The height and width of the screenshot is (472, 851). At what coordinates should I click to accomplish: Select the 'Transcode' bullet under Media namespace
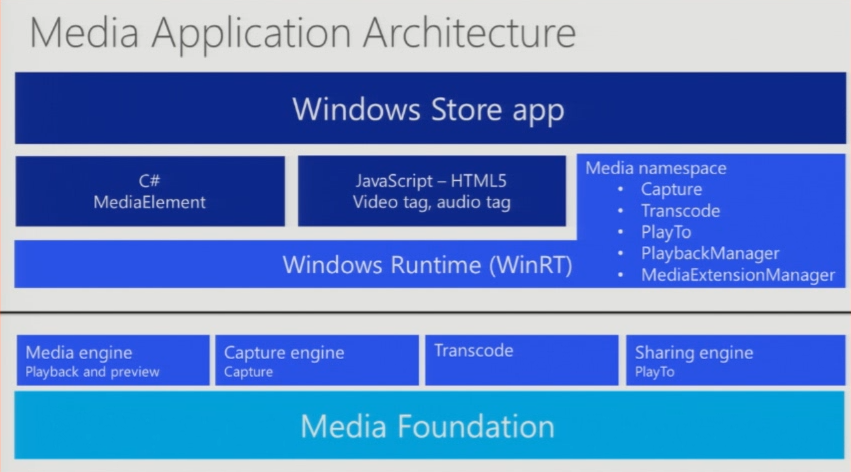click(x=681, y=211)
